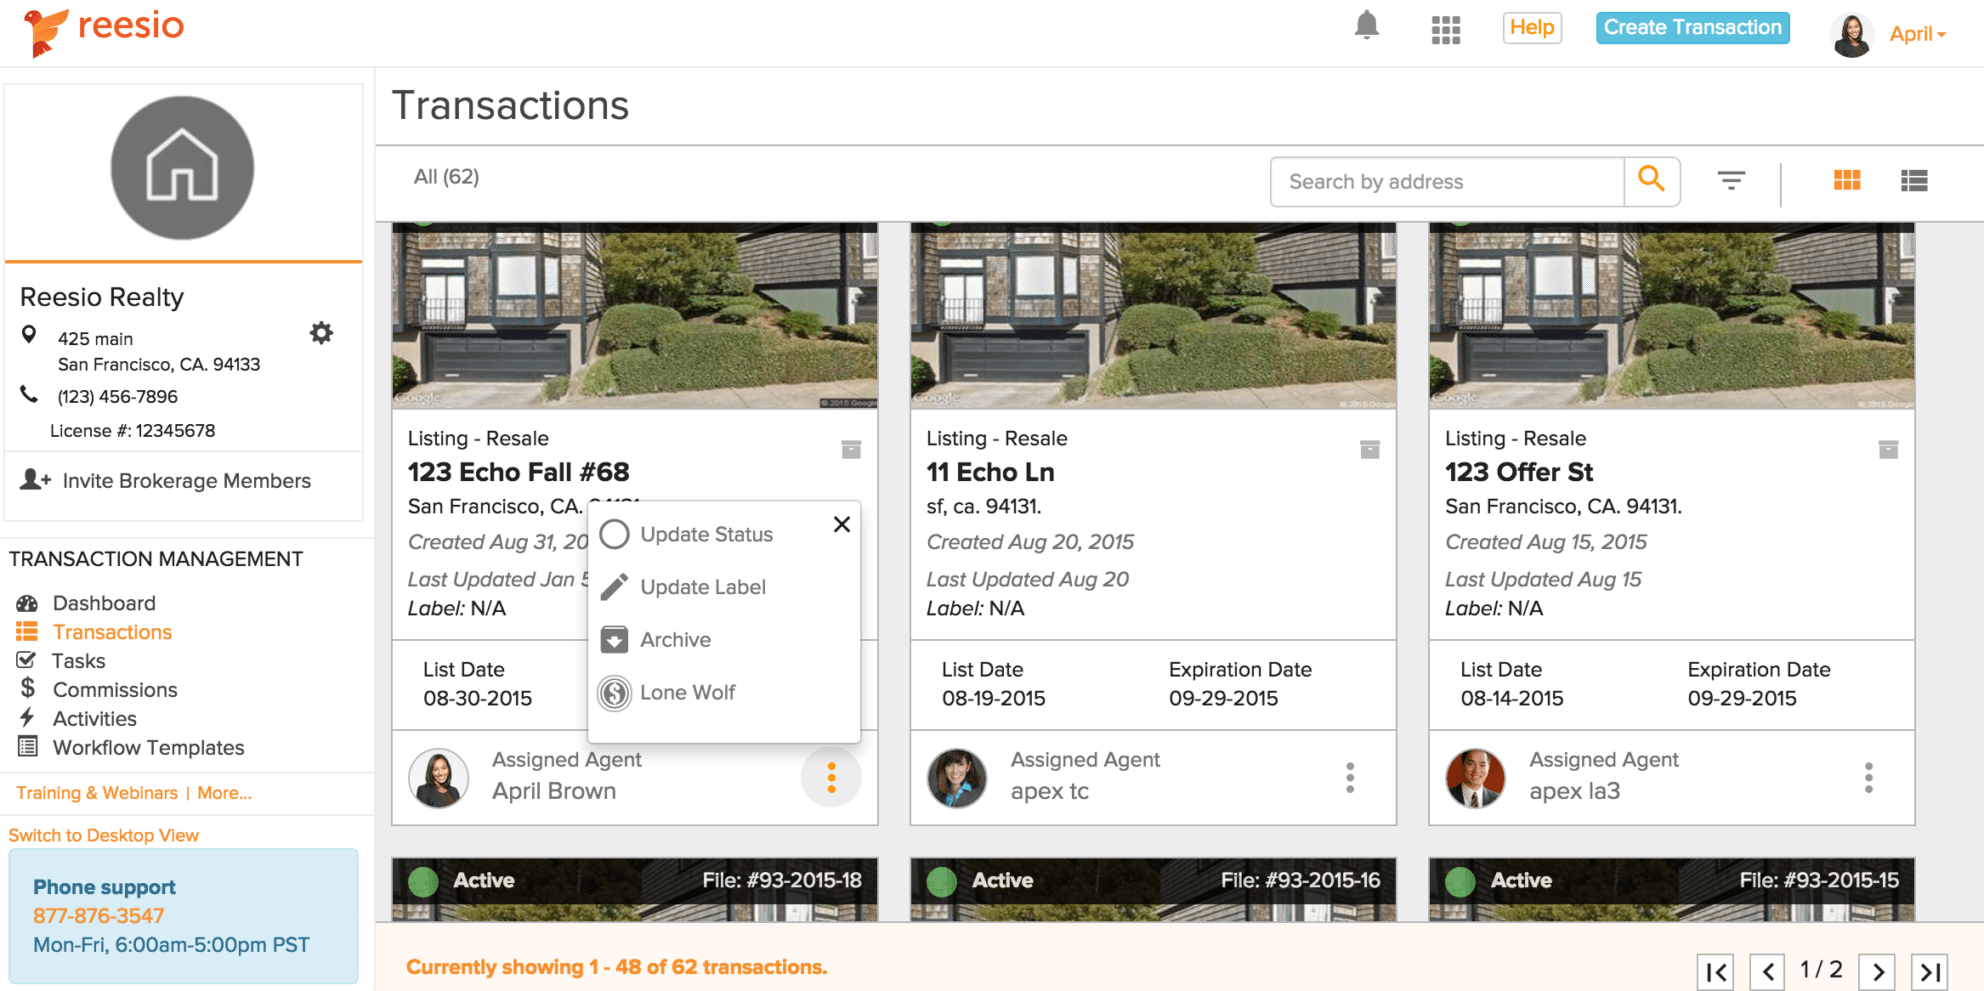Viewport: 1984px width, 991px height.
Task: Select Update Status radio option
Action: click(615, 535)
